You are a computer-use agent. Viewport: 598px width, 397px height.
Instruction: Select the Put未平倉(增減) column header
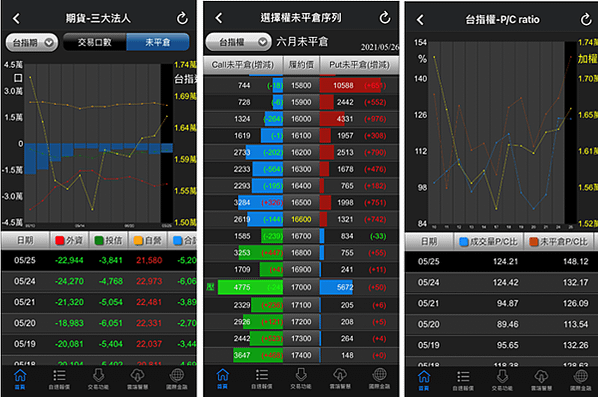click(x=359, y=65)
